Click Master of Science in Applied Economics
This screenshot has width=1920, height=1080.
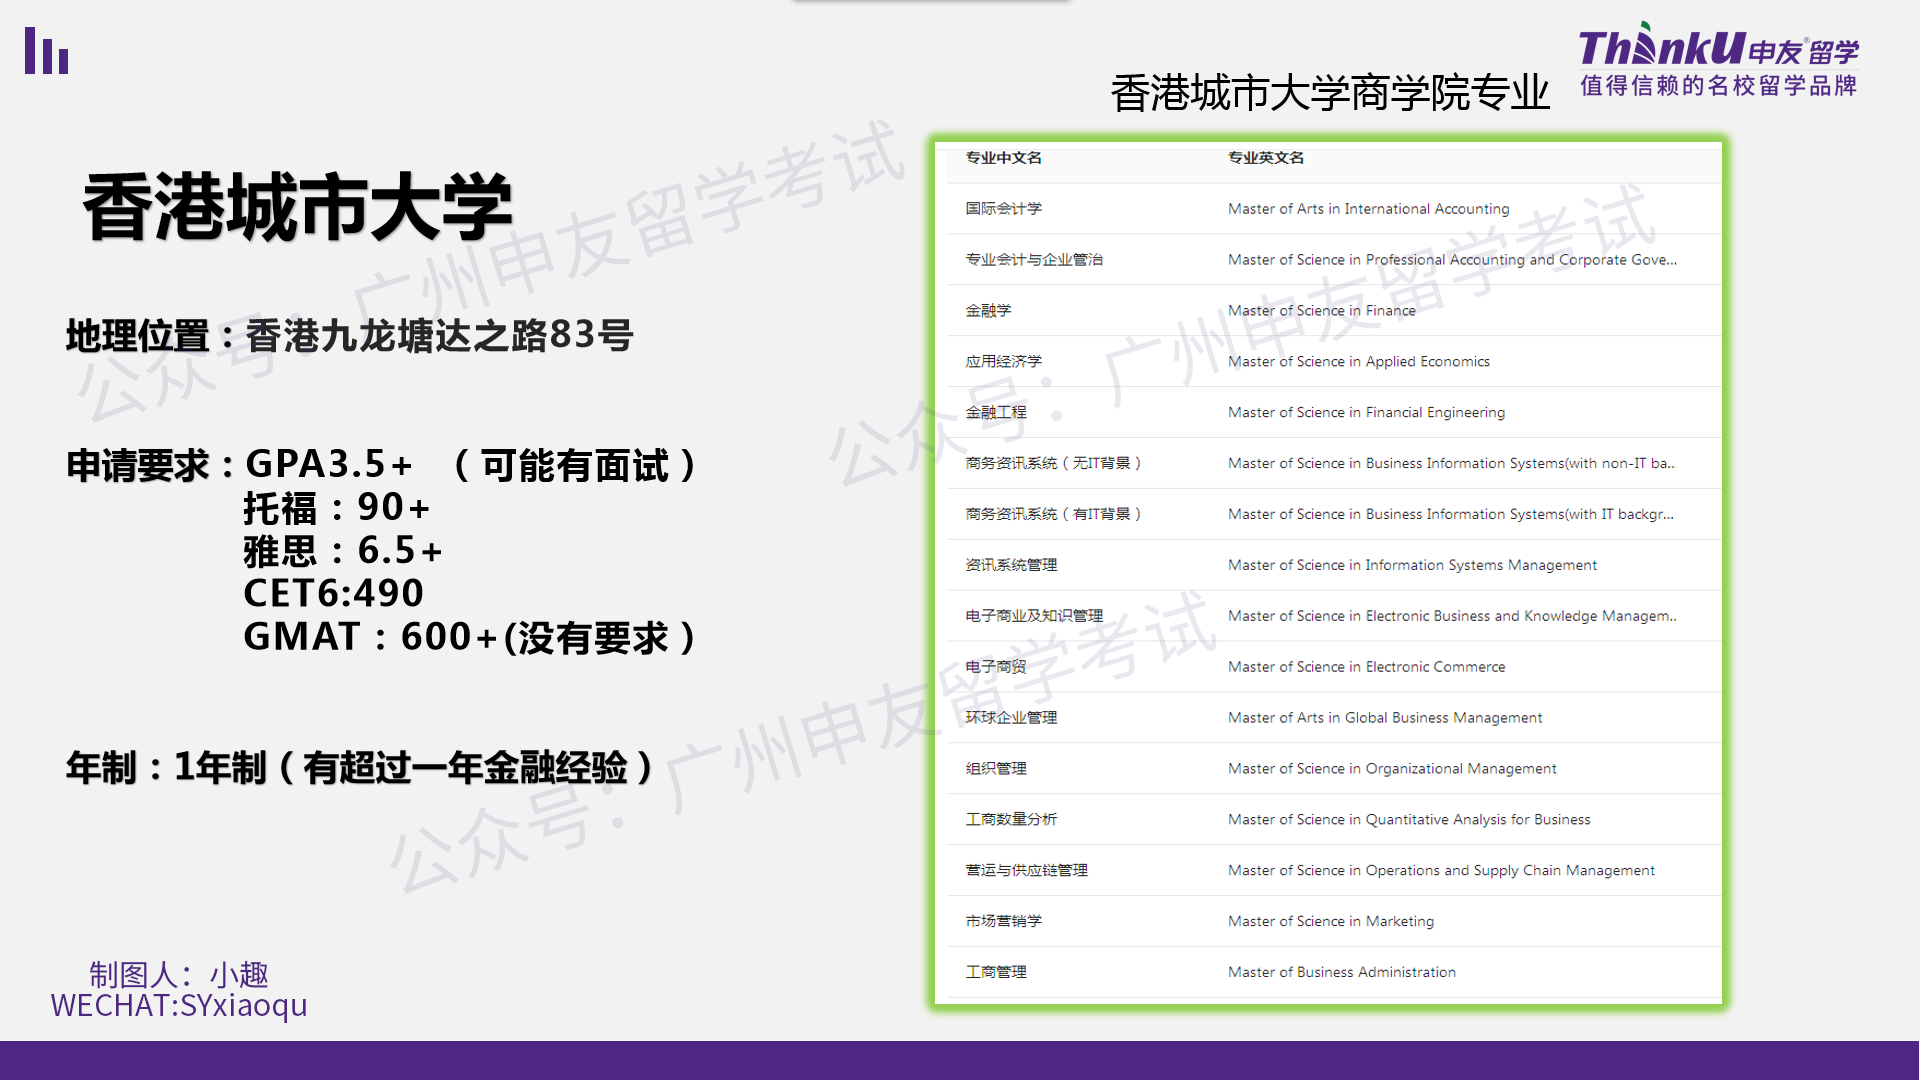1358,362
